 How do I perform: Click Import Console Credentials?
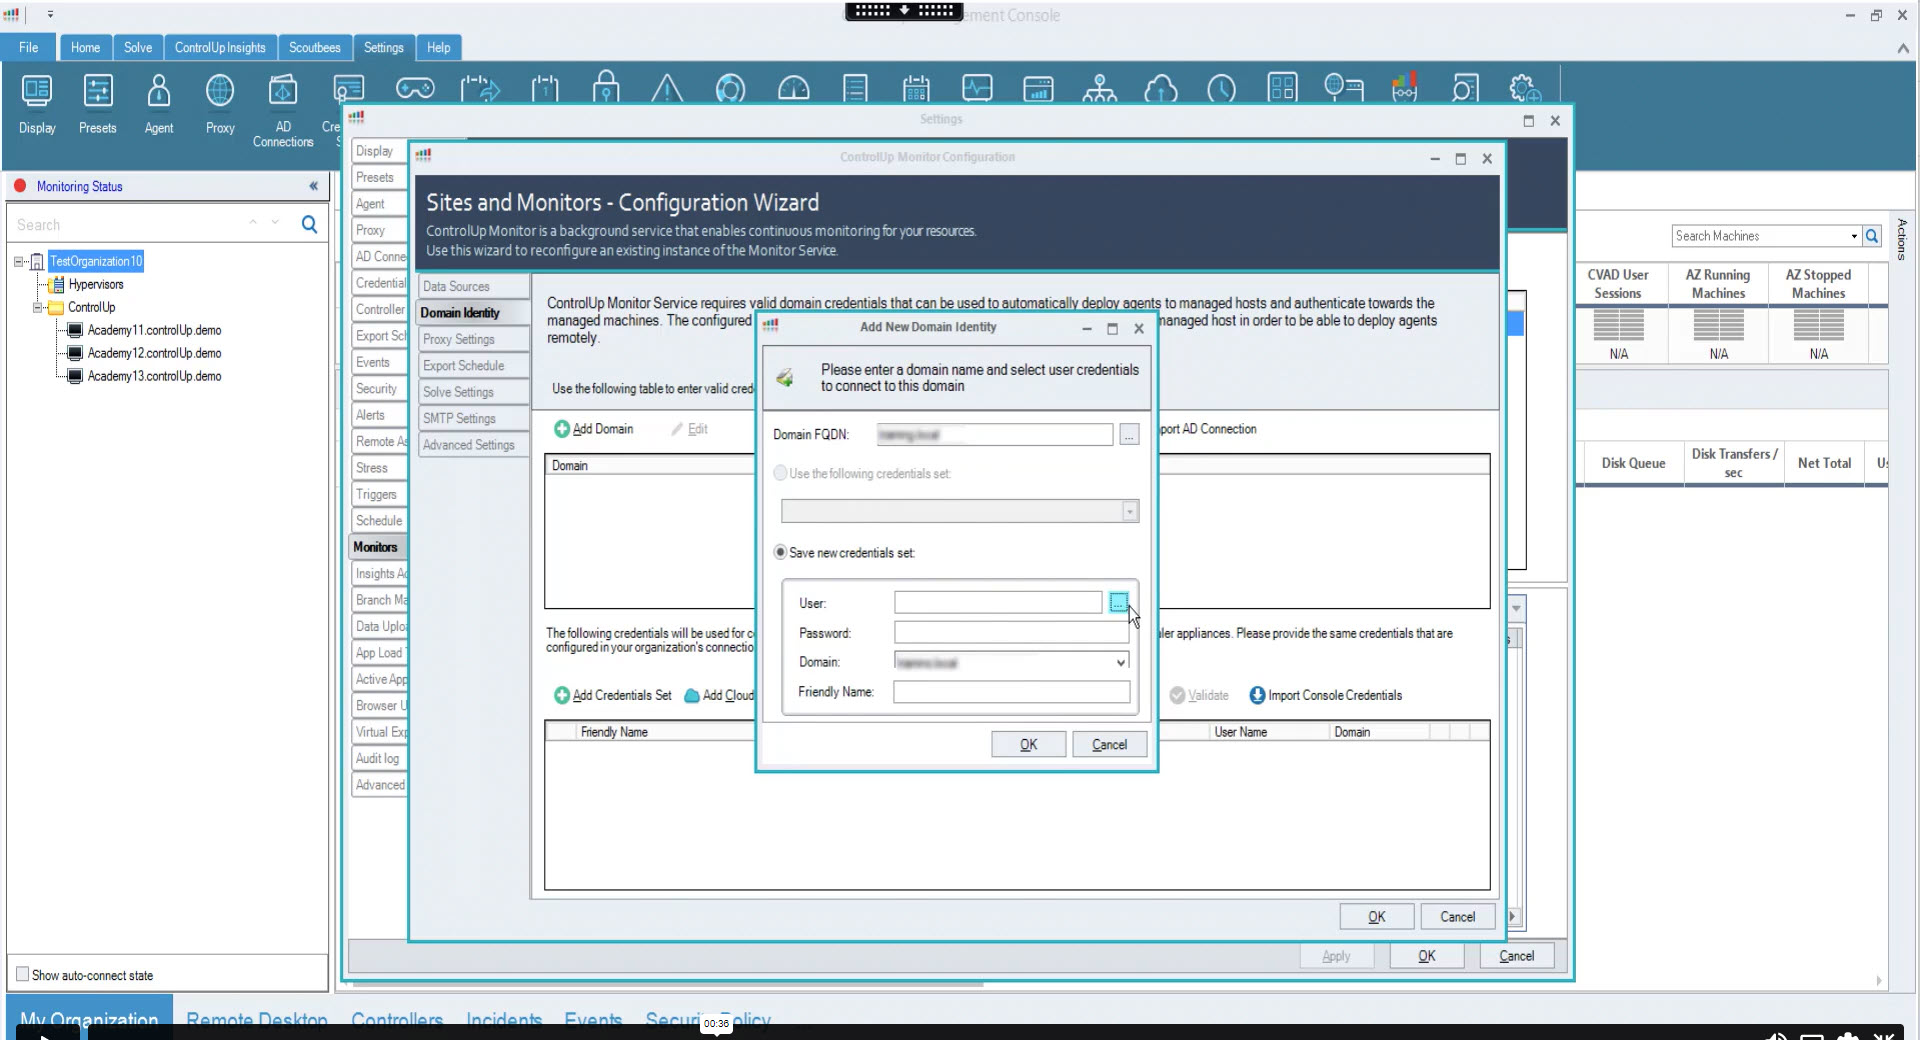pyautogui.click(x=1326, y=695)
